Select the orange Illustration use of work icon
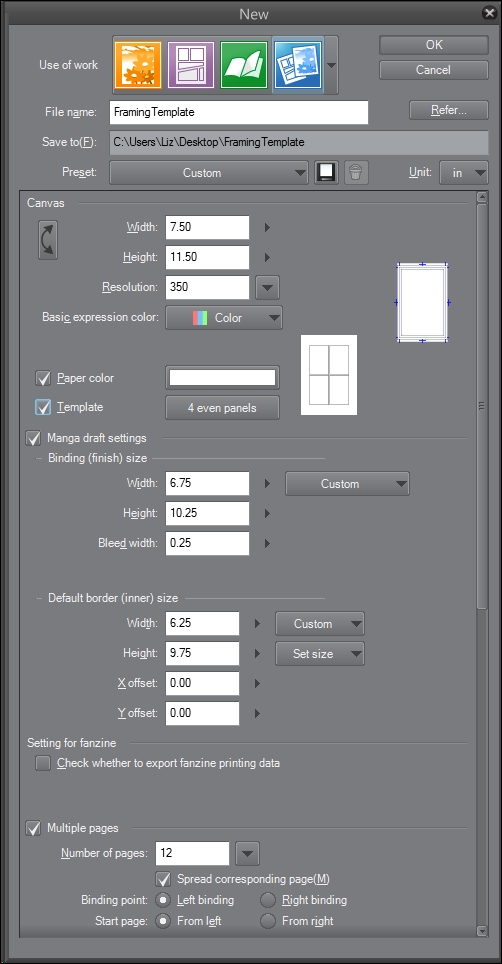Screen dimensions: 502x964 138,65
